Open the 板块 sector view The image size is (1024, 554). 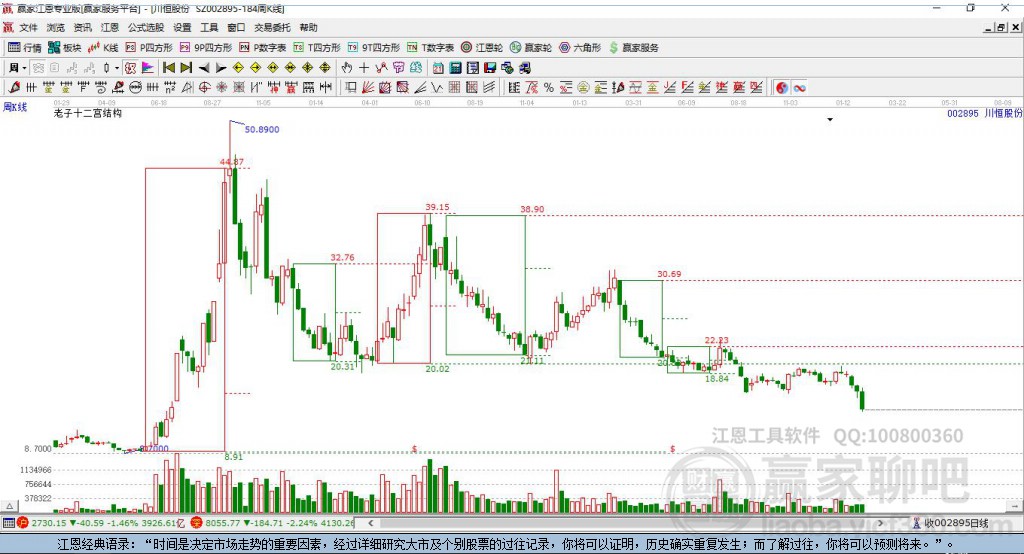tap(65, 48)
